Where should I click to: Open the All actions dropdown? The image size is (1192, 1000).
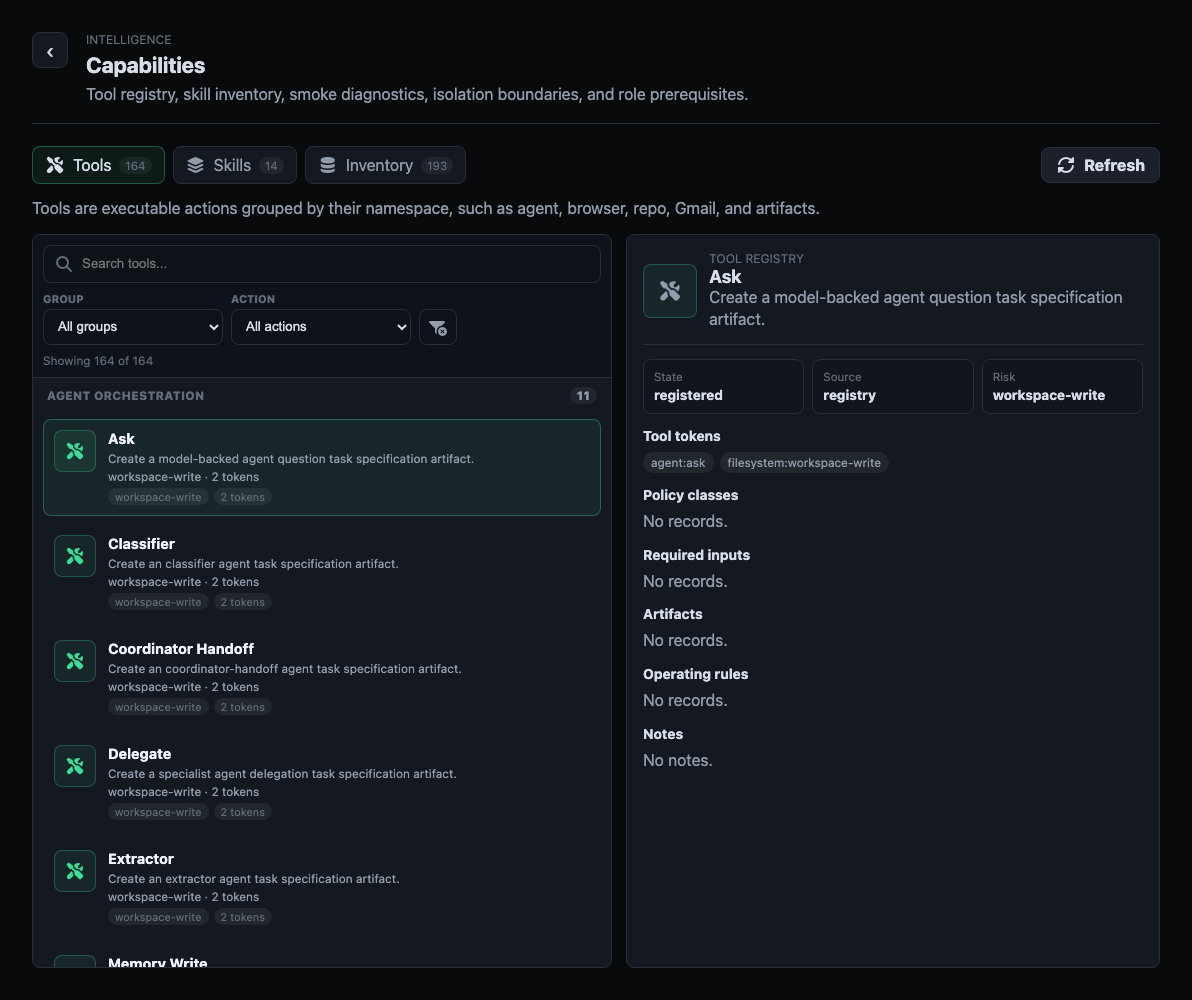pos(321,327)
